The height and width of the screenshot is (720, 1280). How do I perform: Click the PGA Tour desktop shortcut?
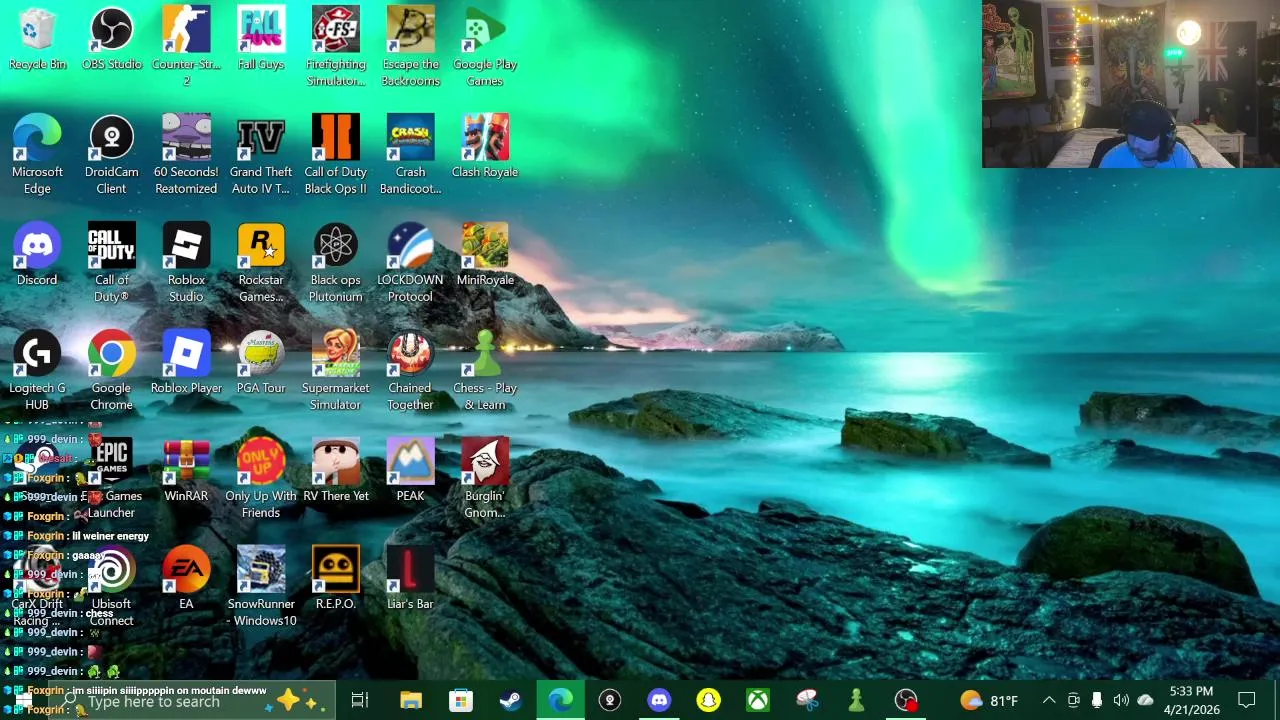tap(261, 364)
